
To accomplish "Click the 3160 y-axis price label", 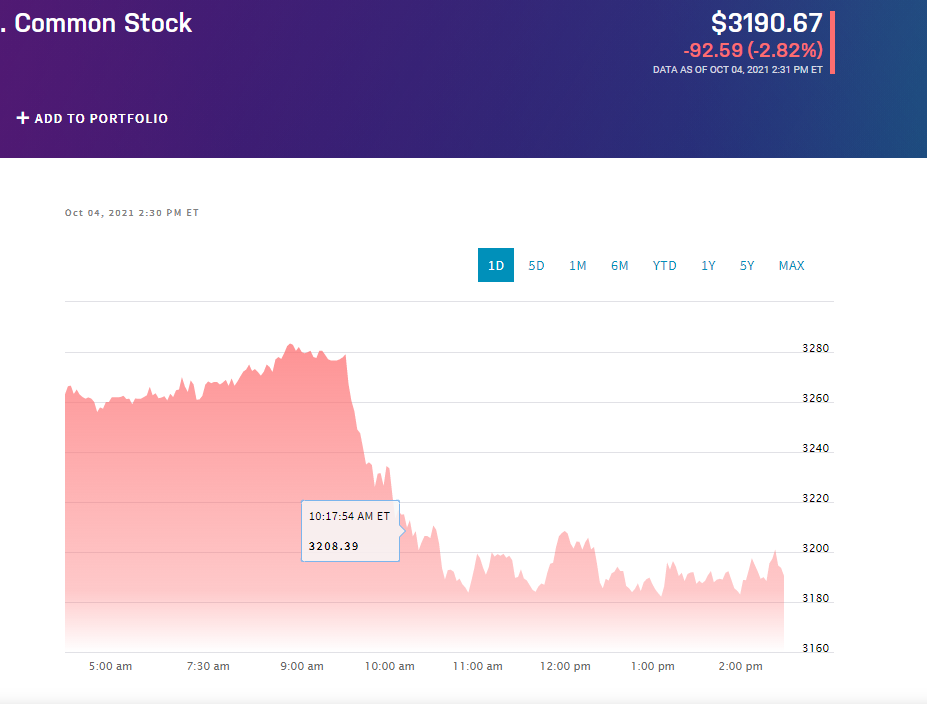I will point(815,649).
